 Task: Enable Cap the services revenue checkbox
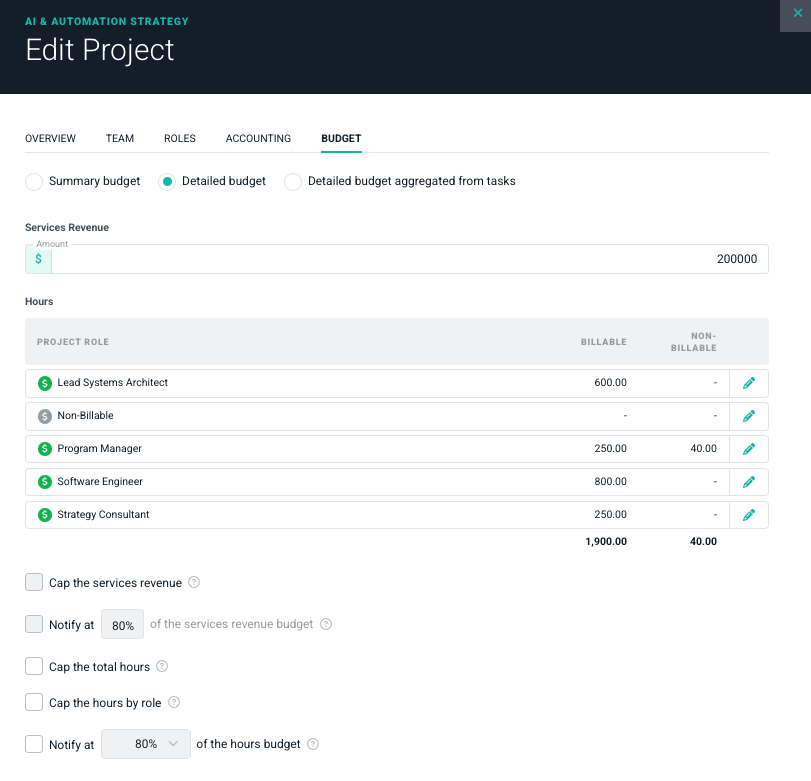pyautogui.click(x=34, y=583)
